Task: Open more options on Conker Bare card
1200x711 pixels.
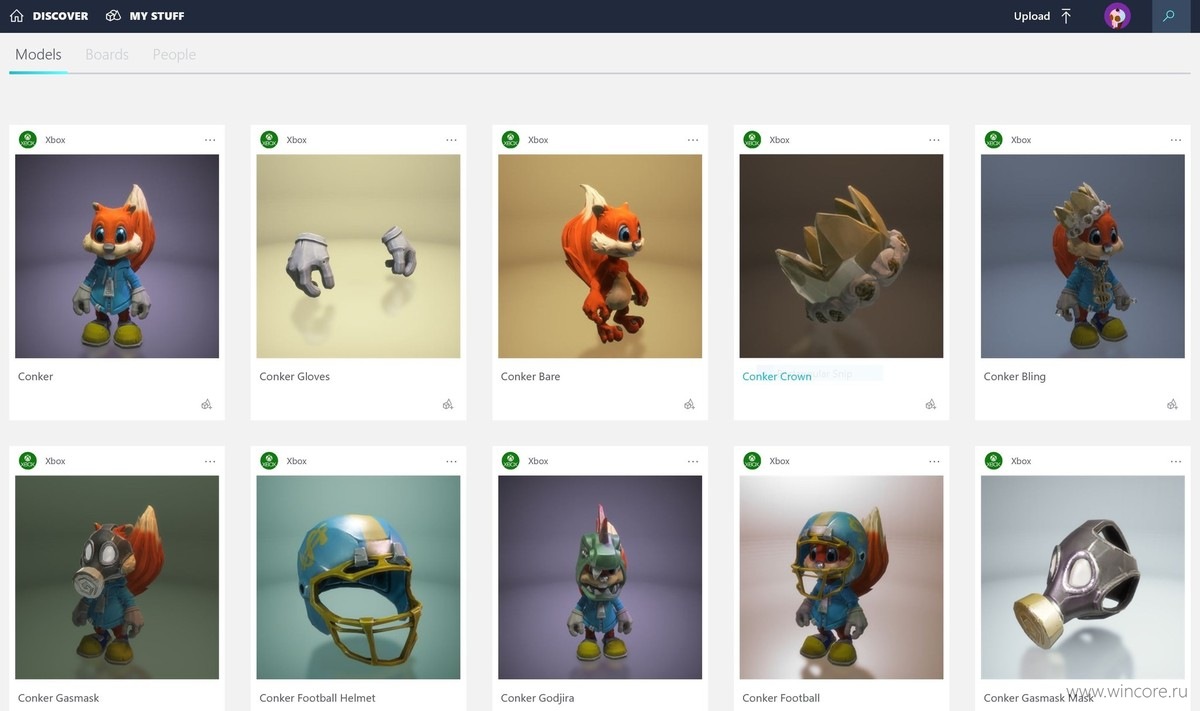Action: click(x=693, y=140)
